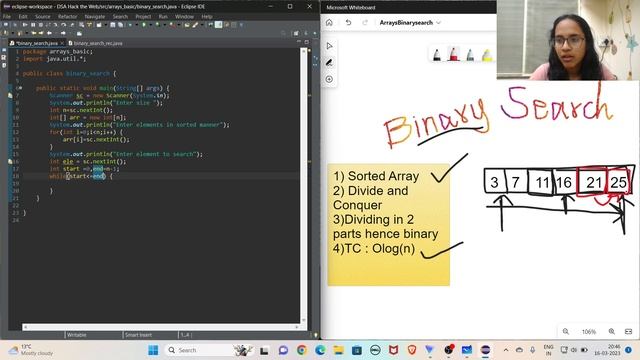Click the Writable status in Eclipse status bar
Image resolution: width=640 pixels, height=360 pixels.
77,335
